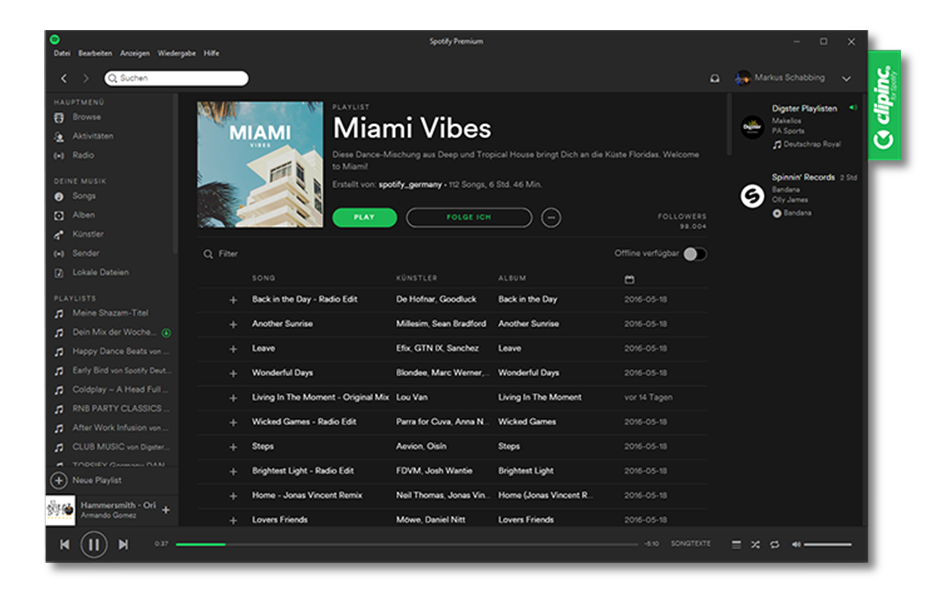Open Songs under Deine Musik

coord(84,196)
